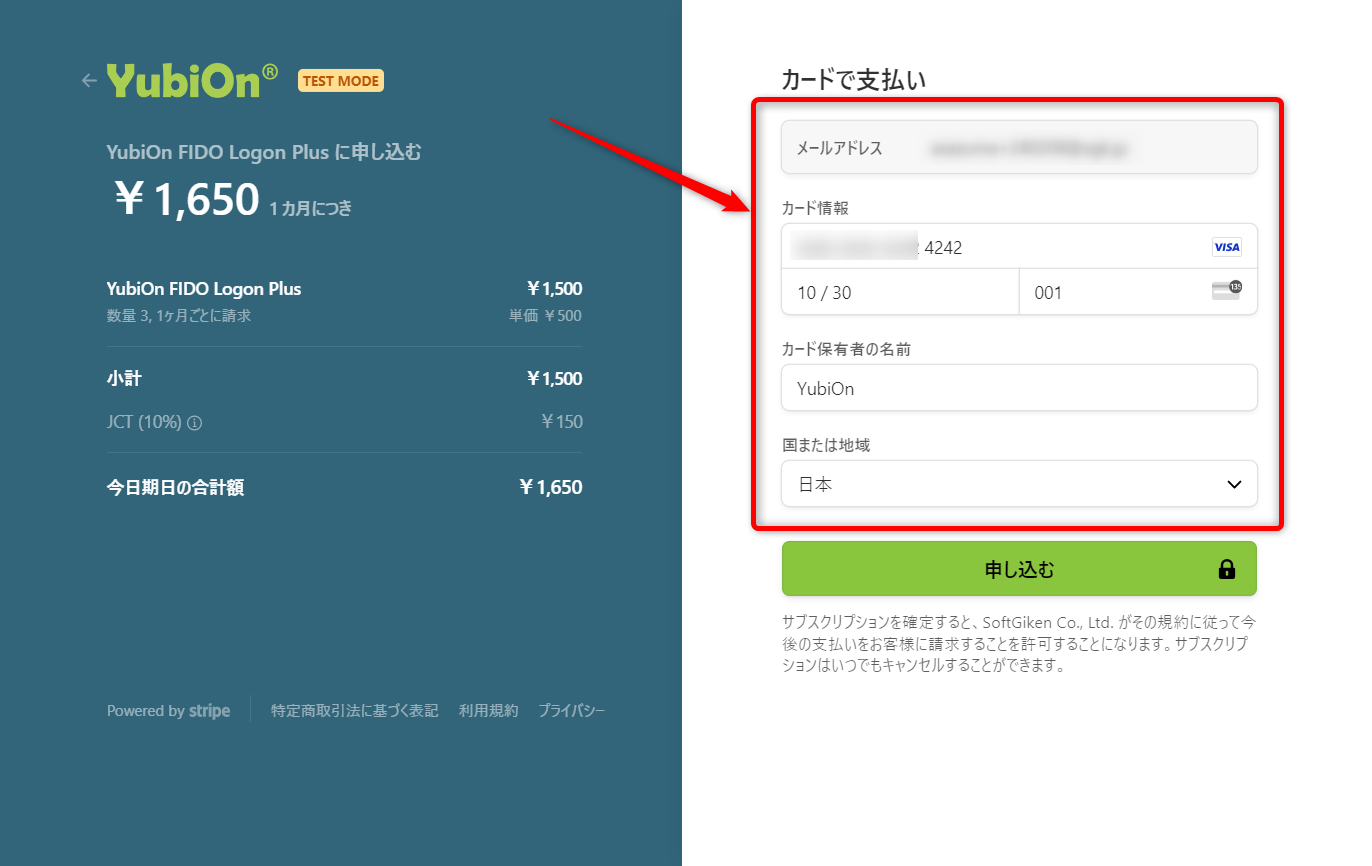Click the 今日期日の合計額 label

click(x=175, y=488)
